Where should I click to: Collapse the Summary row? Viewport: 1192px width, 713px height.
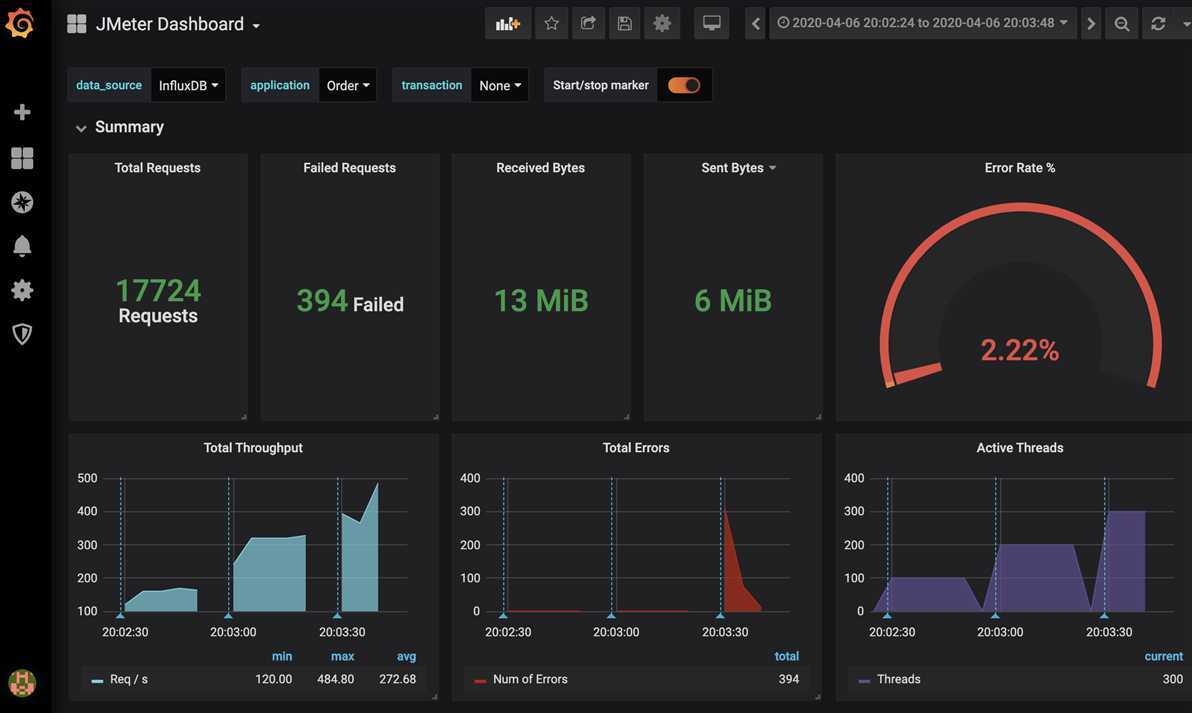(119, 127)
